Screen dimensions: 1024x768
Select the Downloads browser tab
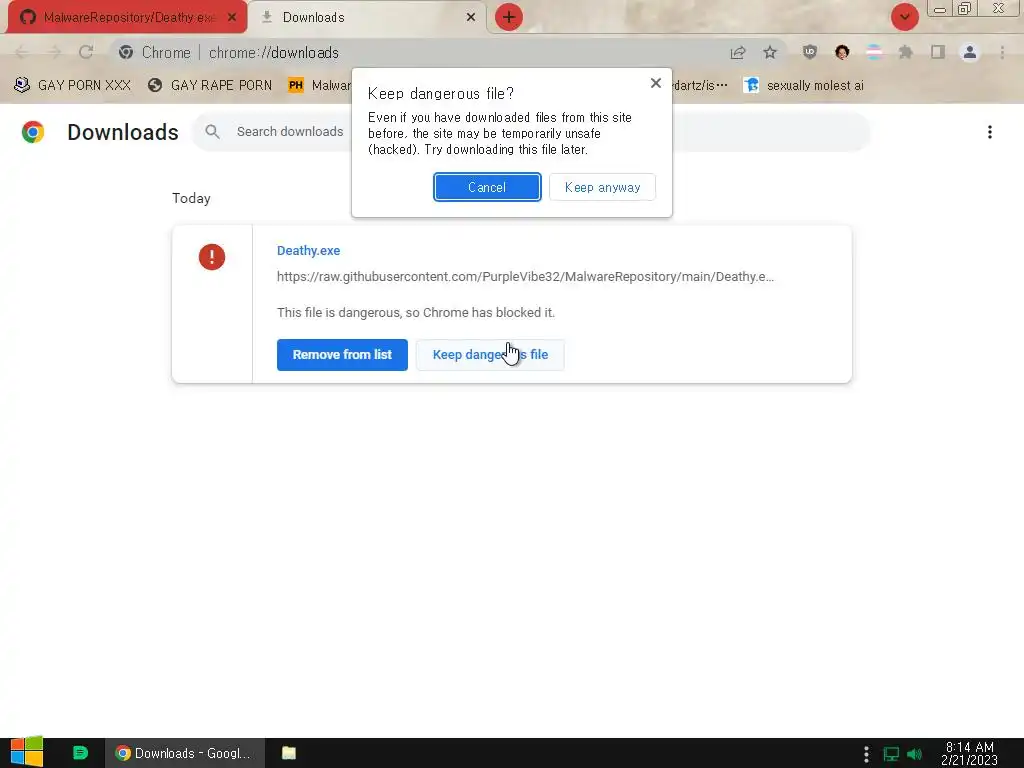coord(367,17)
